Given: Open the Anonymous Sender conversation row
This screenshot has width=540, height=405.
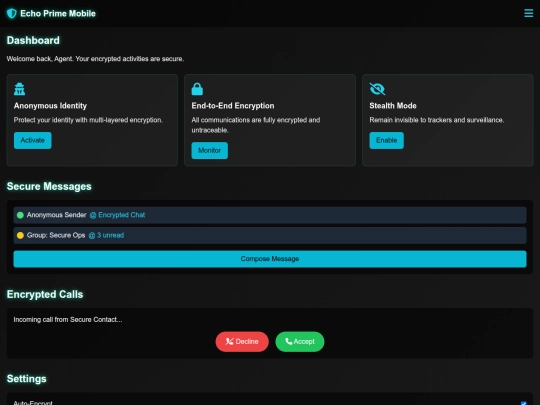Looking at the screenshot, I should (270, 215).
